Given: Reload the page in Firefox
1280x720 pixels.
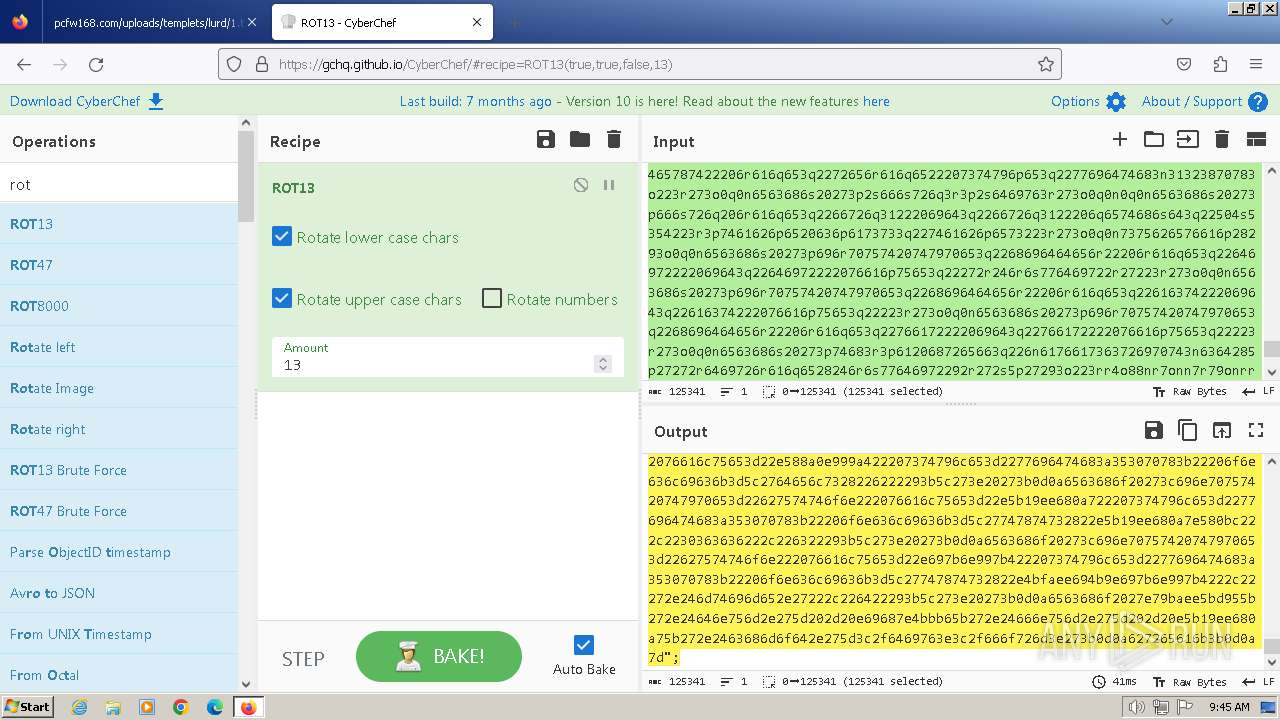Looking at the screenshot, I should [96, 64].
